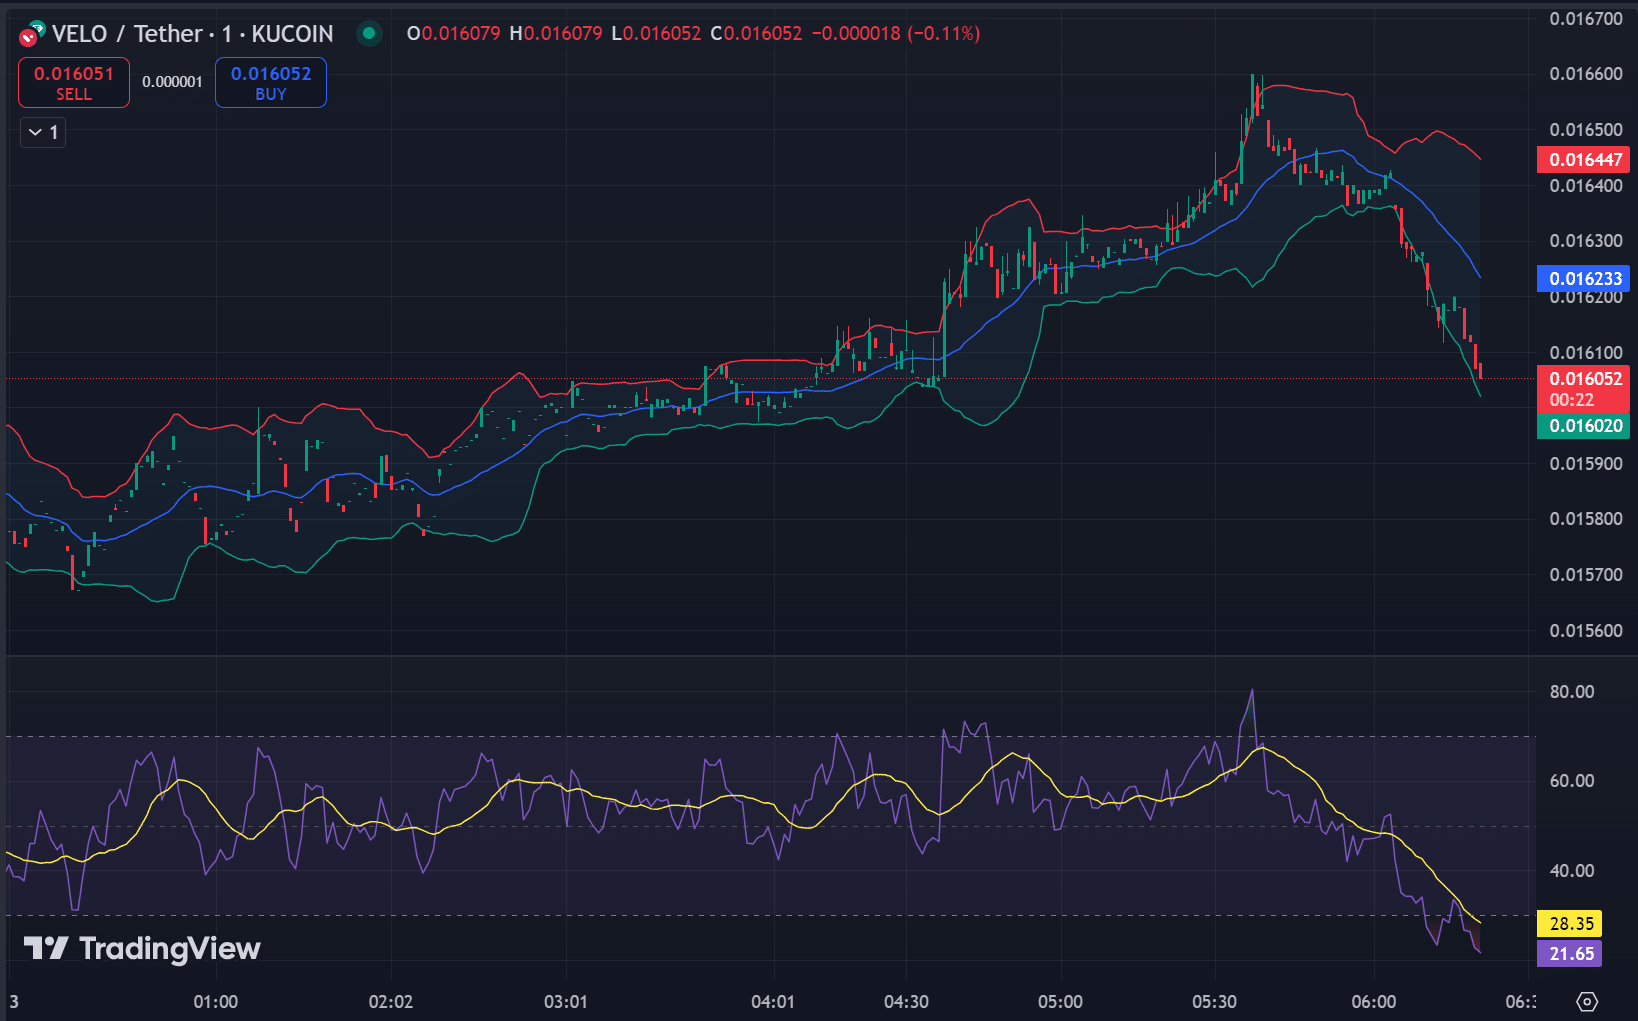
Task: Select the red 0.016447 upper band label
Action: 1584,160
